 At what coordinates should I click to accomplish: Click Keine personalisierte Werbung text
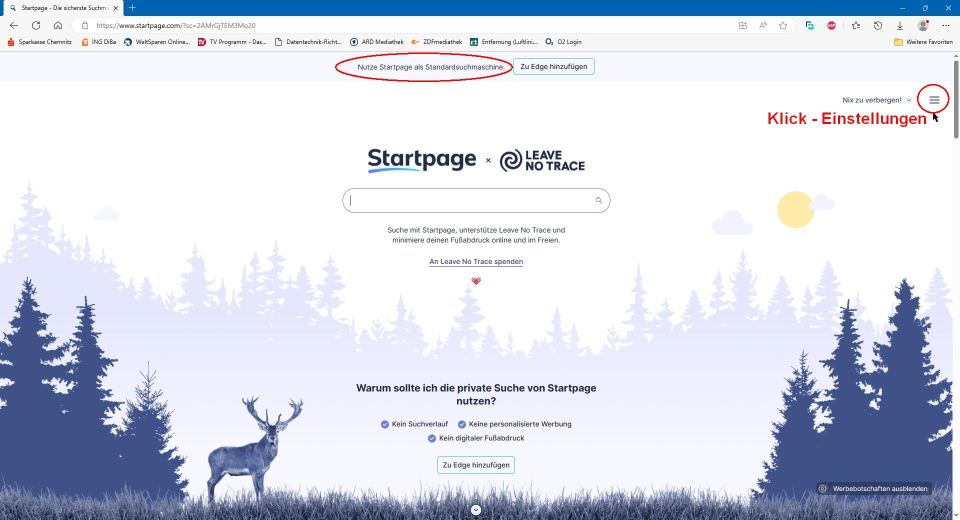520,424
